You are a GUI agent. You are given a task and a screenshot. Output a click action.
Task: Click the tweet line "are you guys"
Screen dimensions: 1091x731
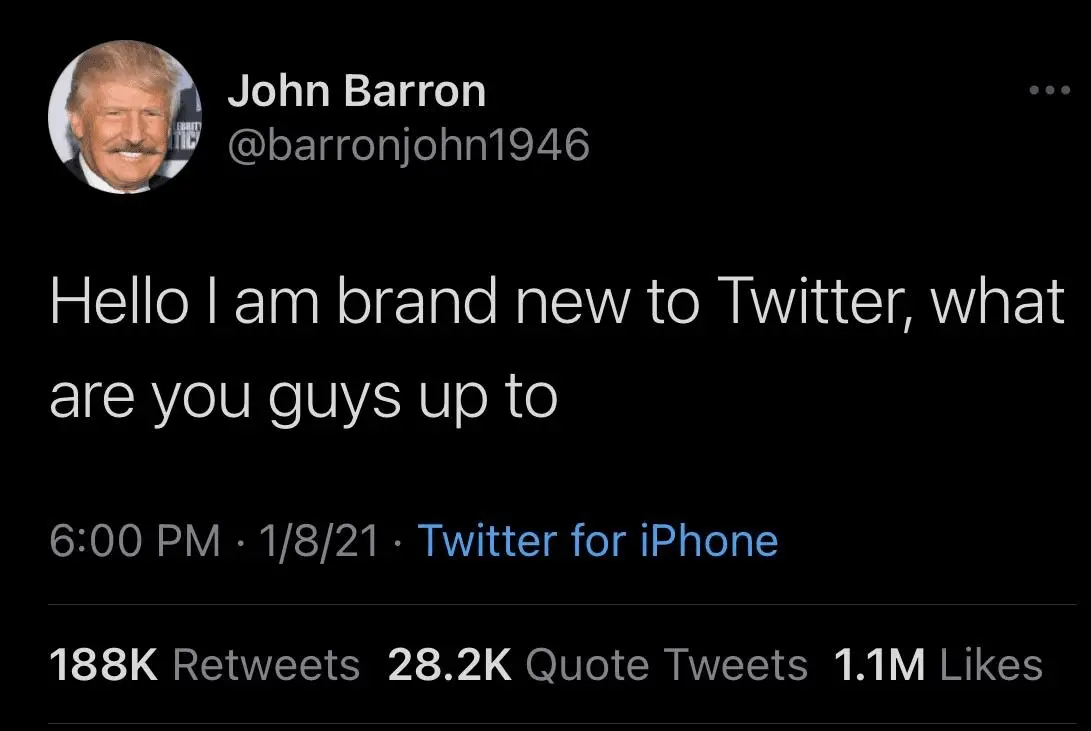241,397
